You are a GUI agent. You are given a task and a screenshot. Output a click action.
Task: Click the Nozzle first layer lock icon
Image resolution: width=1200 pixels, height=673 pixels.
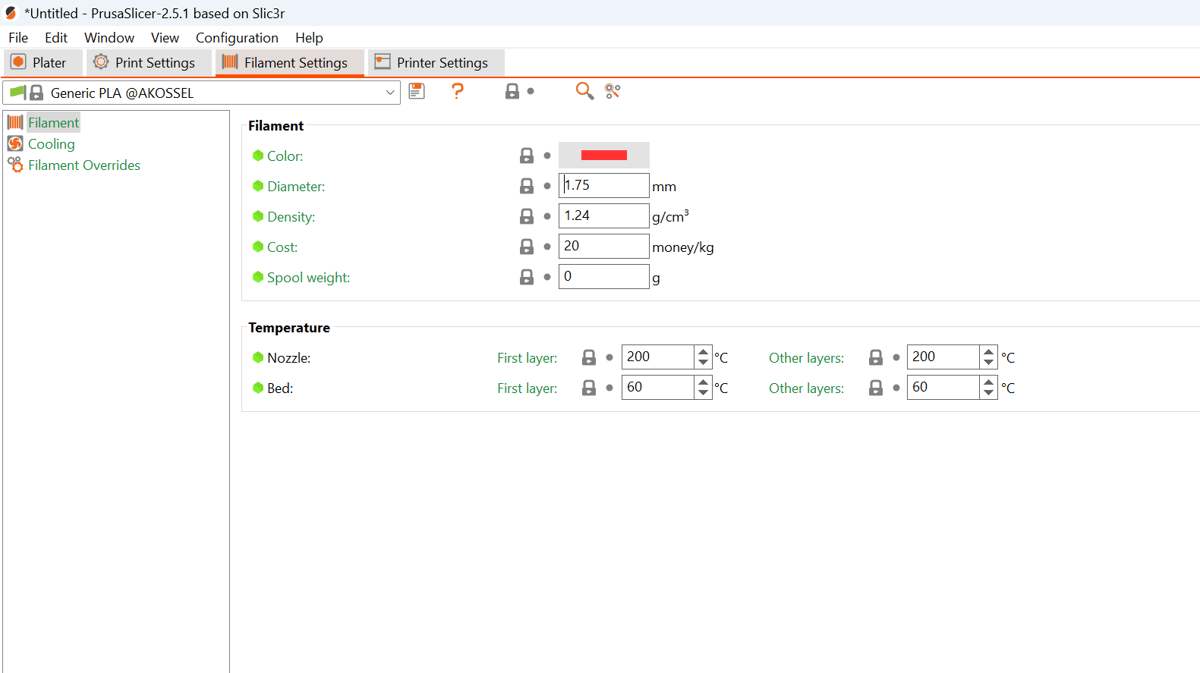click(589, 357)
